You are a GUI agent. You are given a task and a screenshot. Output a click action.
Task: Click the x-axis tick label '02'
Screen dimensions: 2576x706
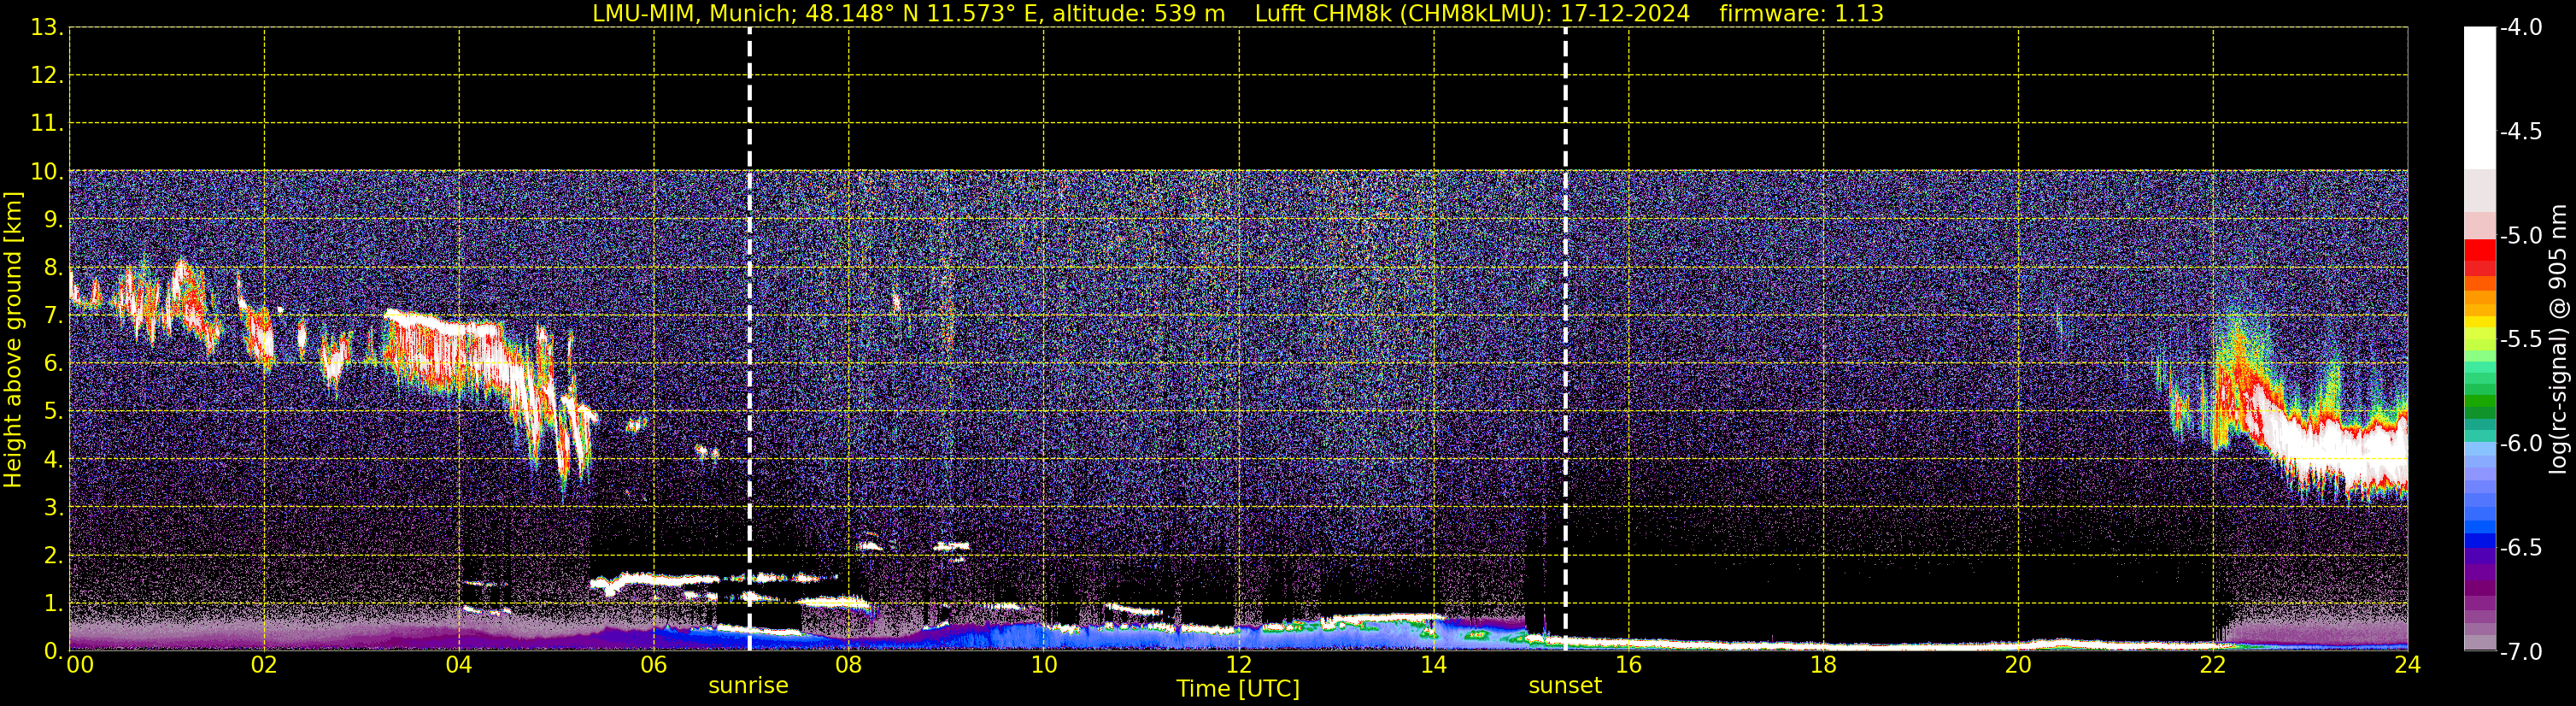click(x=264, y=666)
